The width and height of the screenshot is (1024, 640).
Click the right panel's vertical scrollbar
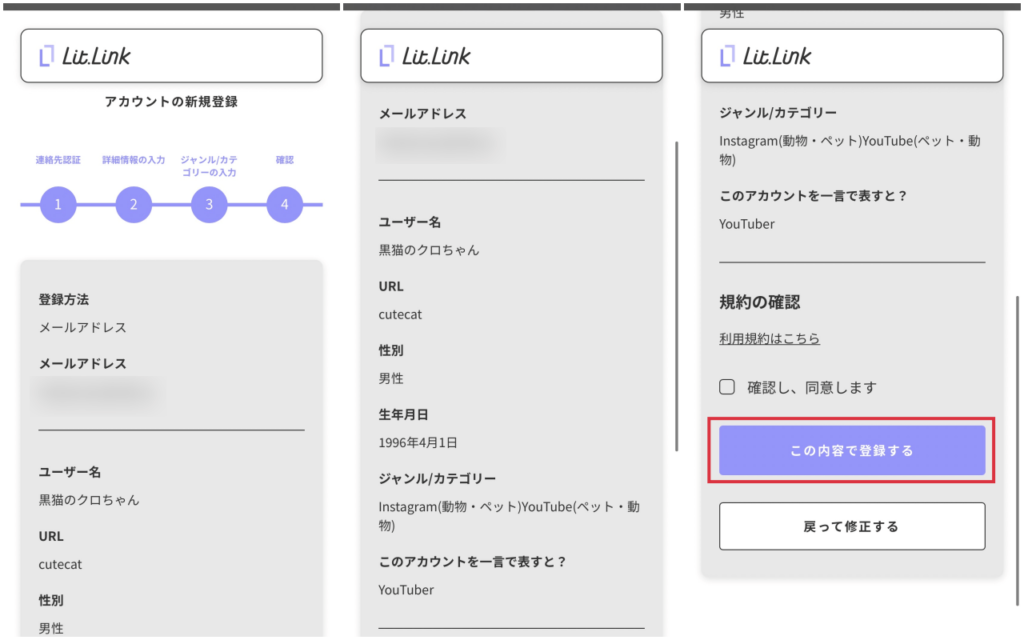click(1017, 420)
